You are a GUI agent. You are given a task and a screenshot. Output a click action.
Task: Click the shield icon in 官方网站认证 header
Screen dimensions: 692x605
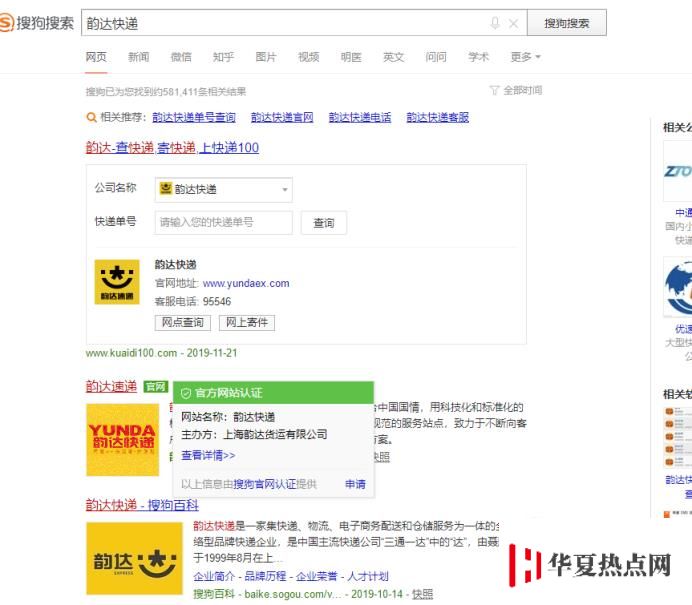click(186, 393)
